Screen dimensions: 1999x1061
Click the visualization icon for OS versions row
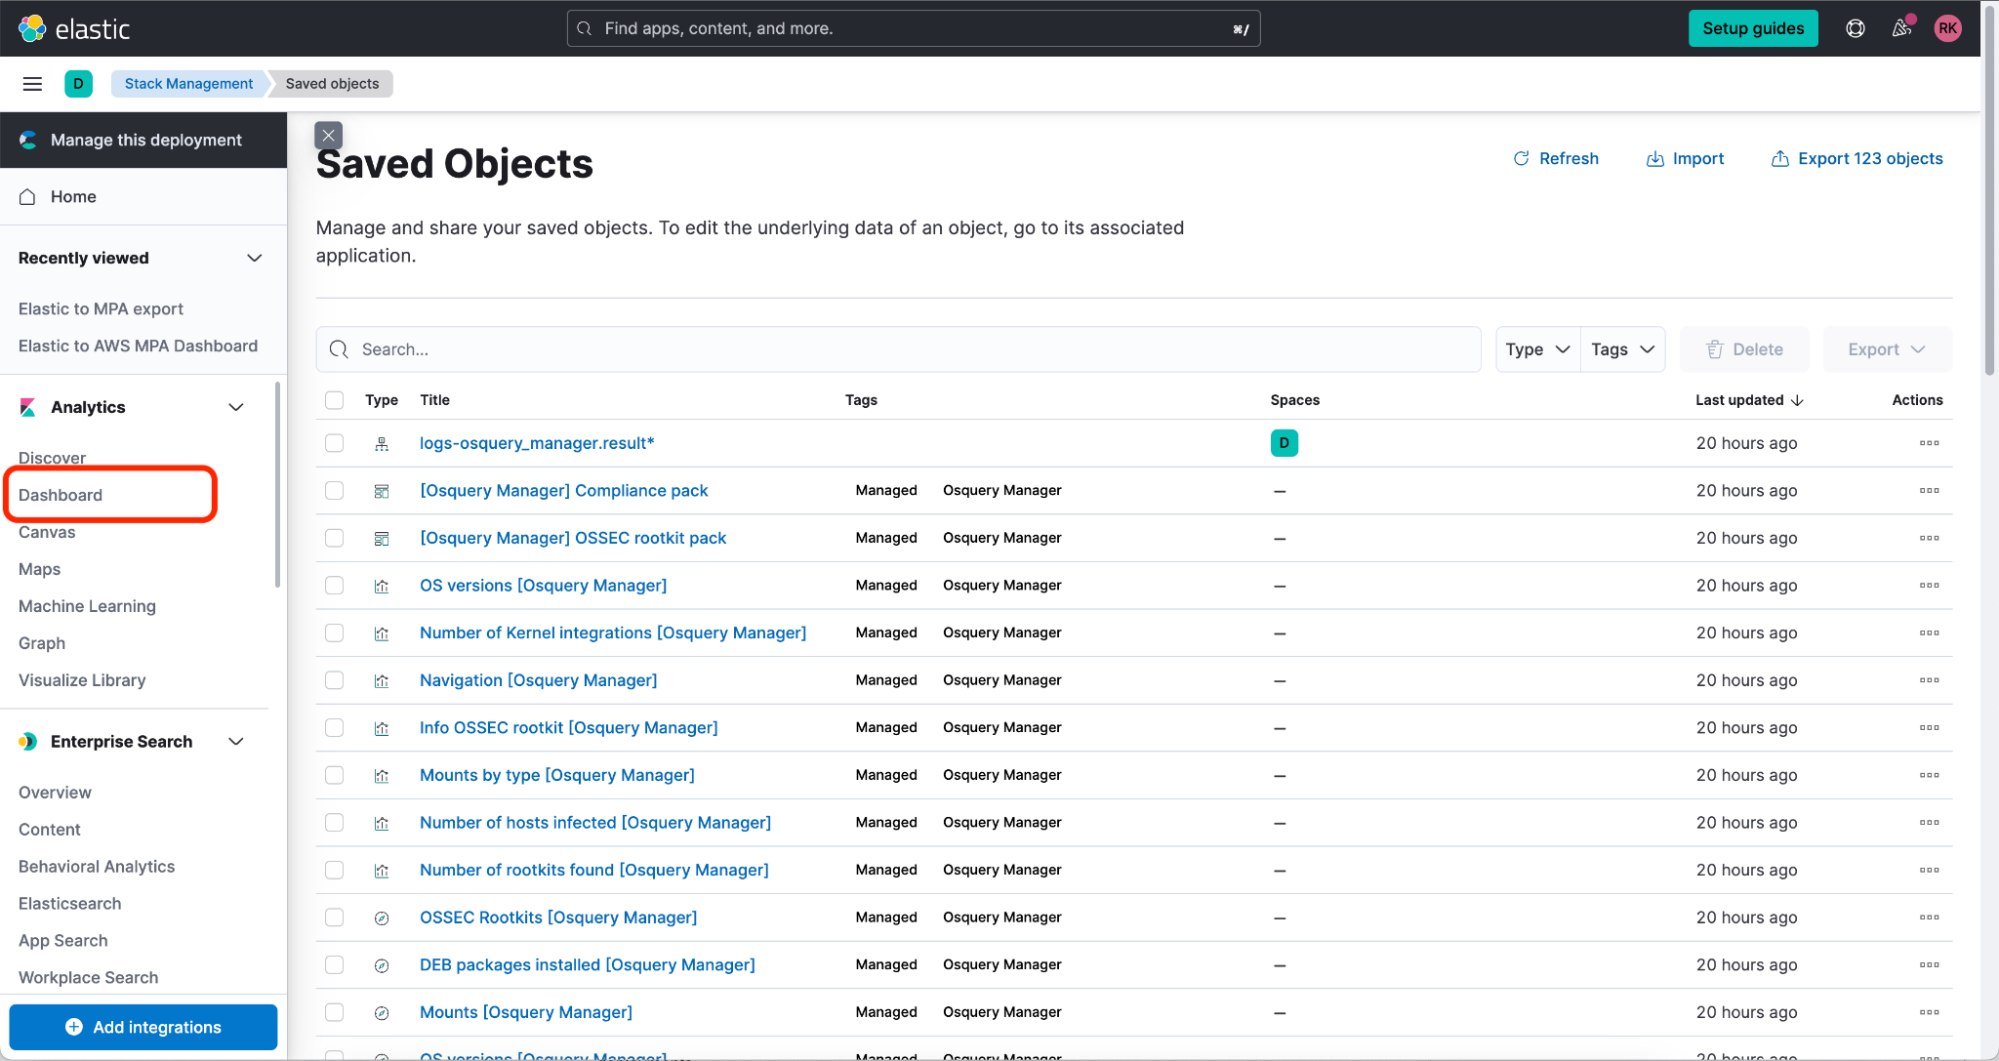coord(381,586)
